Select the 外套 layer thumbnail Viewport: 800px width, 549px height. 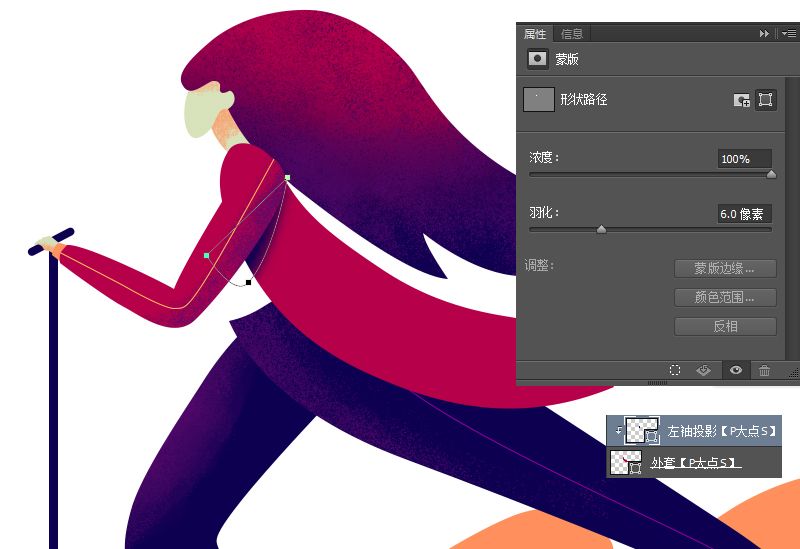pyautogui.click(x=626, y=462)
